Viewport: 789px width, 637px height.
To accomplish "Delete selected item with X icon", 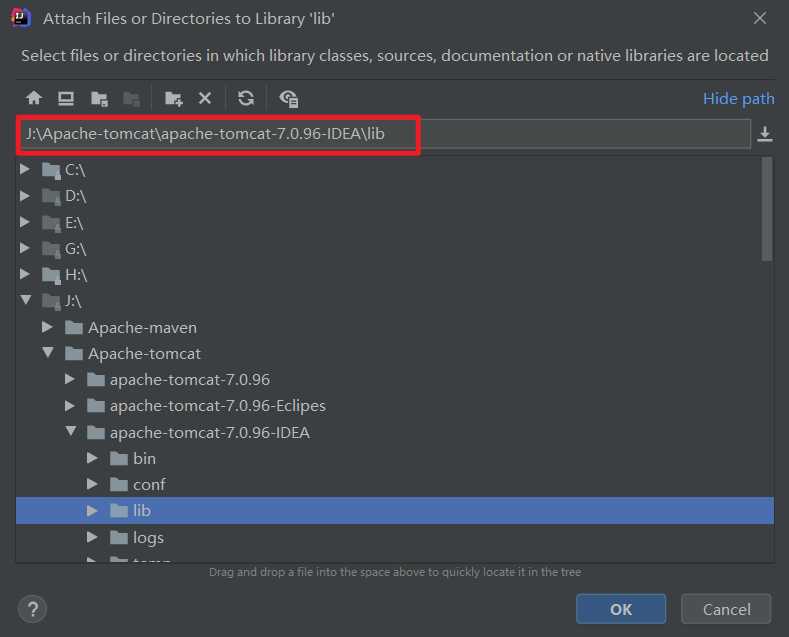I will coord(205,98).
